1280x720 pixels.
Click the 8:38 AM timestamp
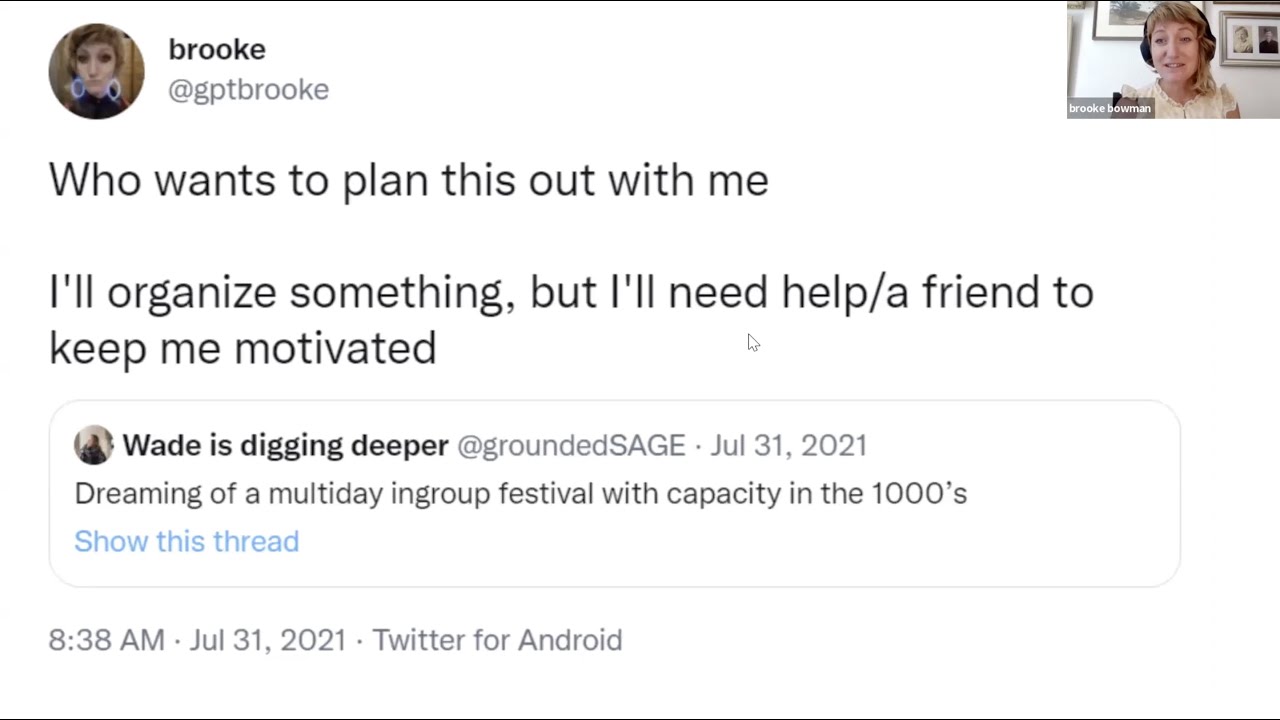click(x=106, y=640)
